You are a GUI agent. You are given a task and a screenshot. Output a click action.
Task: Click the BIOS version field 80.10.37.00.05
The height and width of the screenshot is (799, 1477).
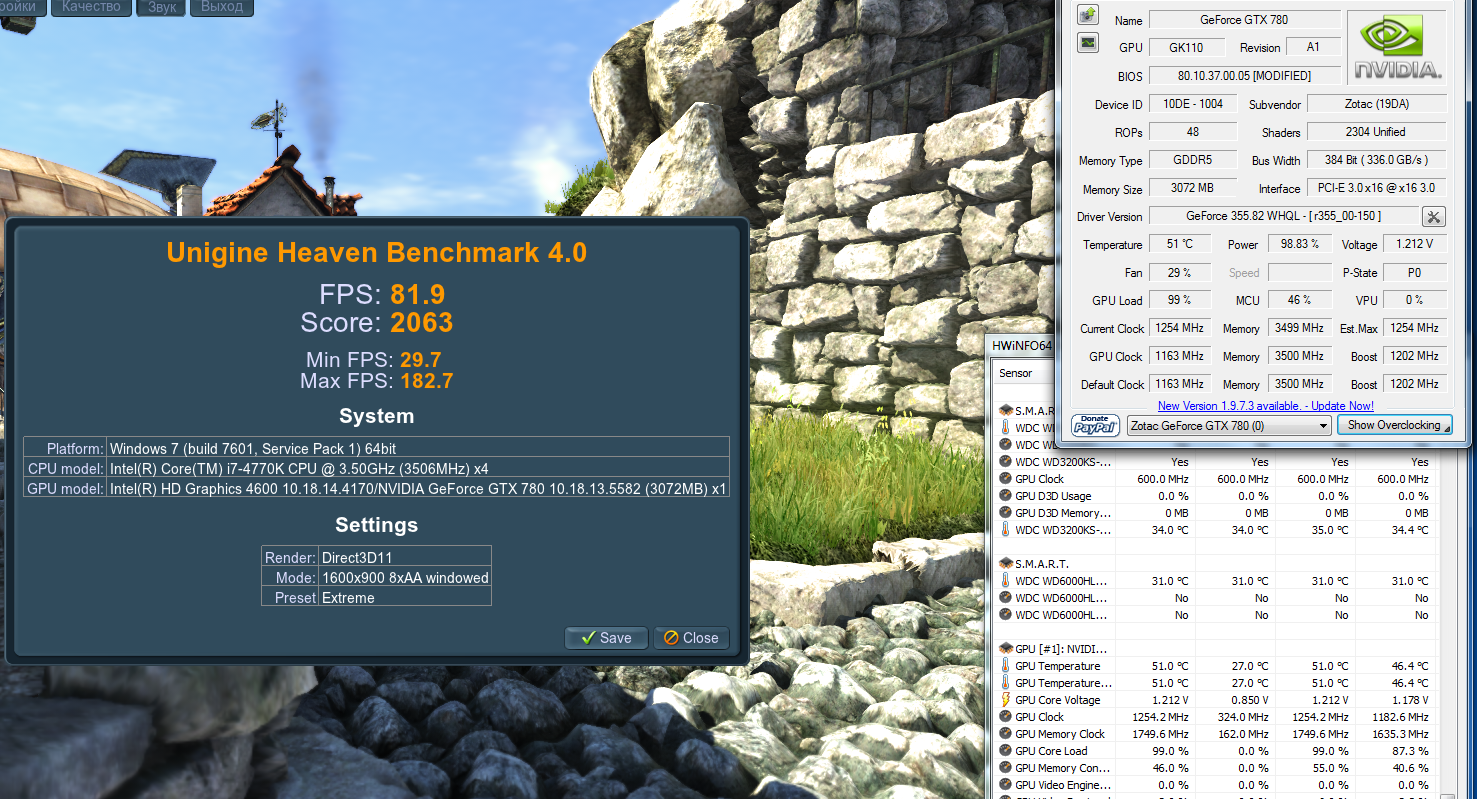click(1245, 76)
